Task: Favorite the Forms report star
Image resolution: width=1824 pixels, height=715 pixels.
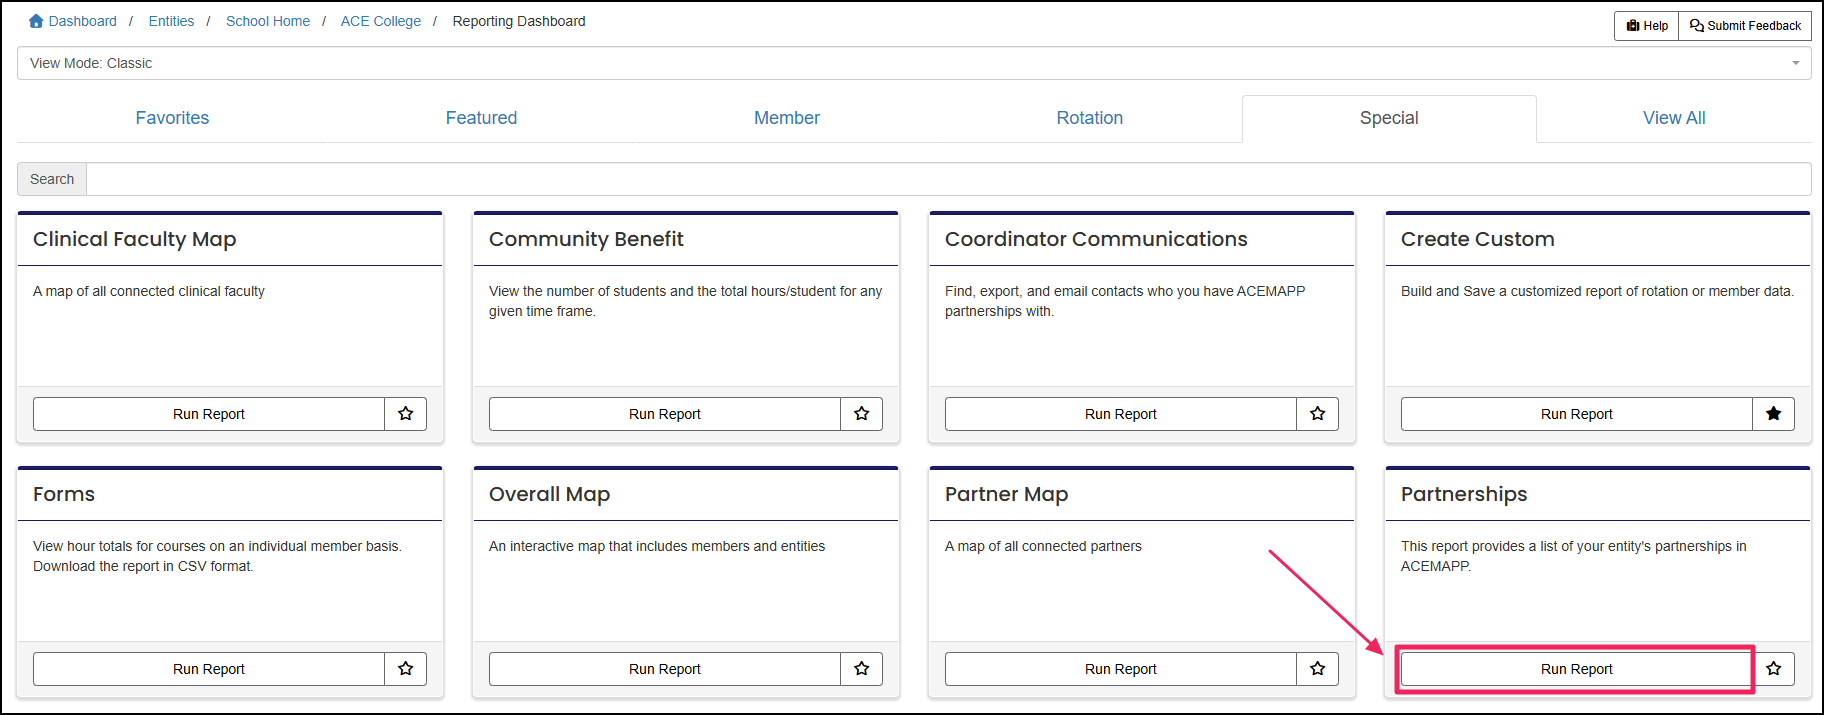Action: click(406, 669)
